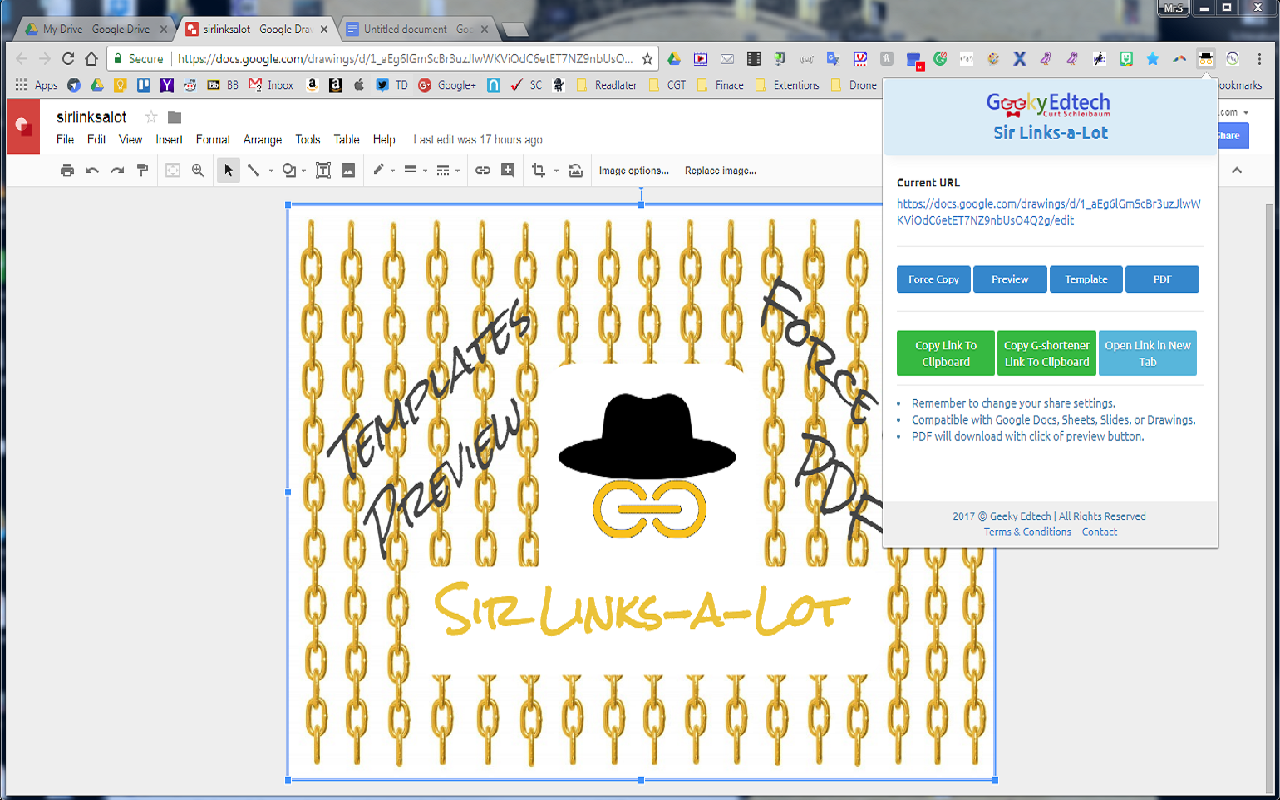Viewport: 1280px width, 800px height.
Task: Redo the last action
Action: 117,170
